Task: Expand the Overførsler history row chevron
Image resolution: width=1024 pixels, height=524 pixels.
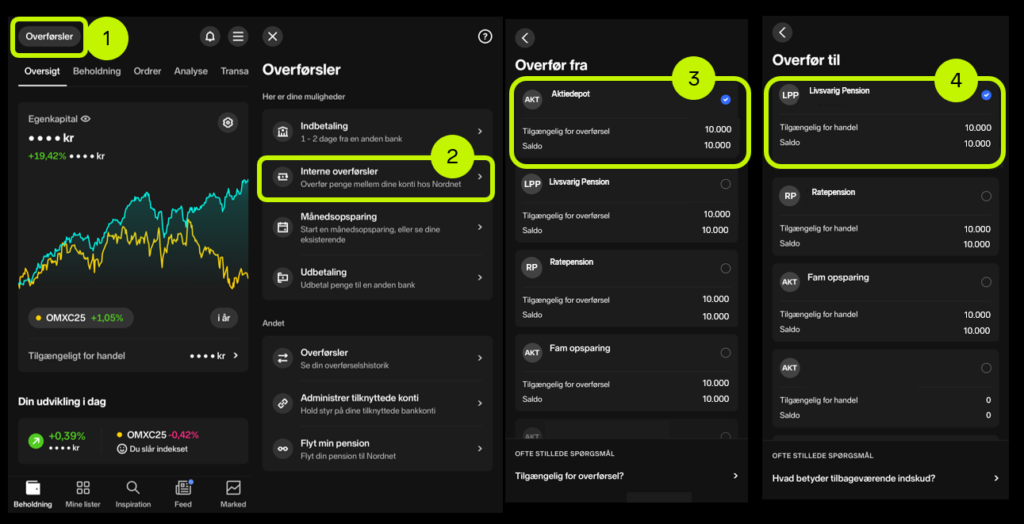Action: [480, 358]
